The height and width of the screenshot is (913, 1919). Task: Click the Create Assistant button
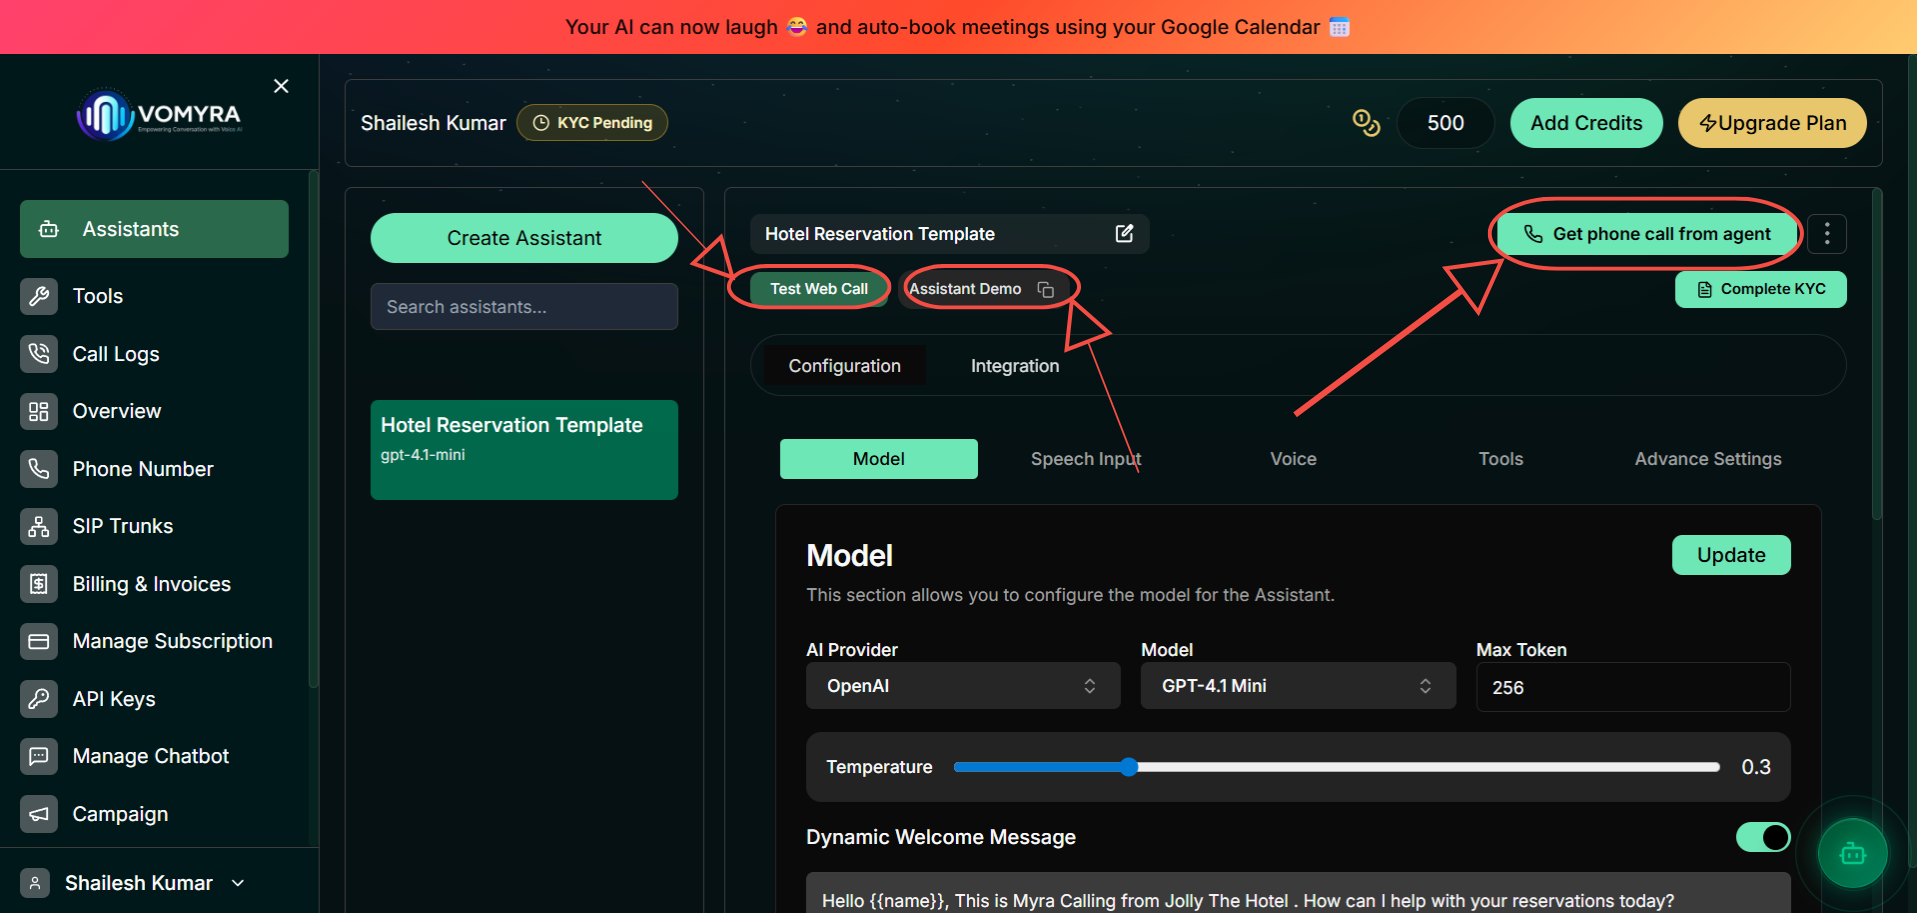524,238
